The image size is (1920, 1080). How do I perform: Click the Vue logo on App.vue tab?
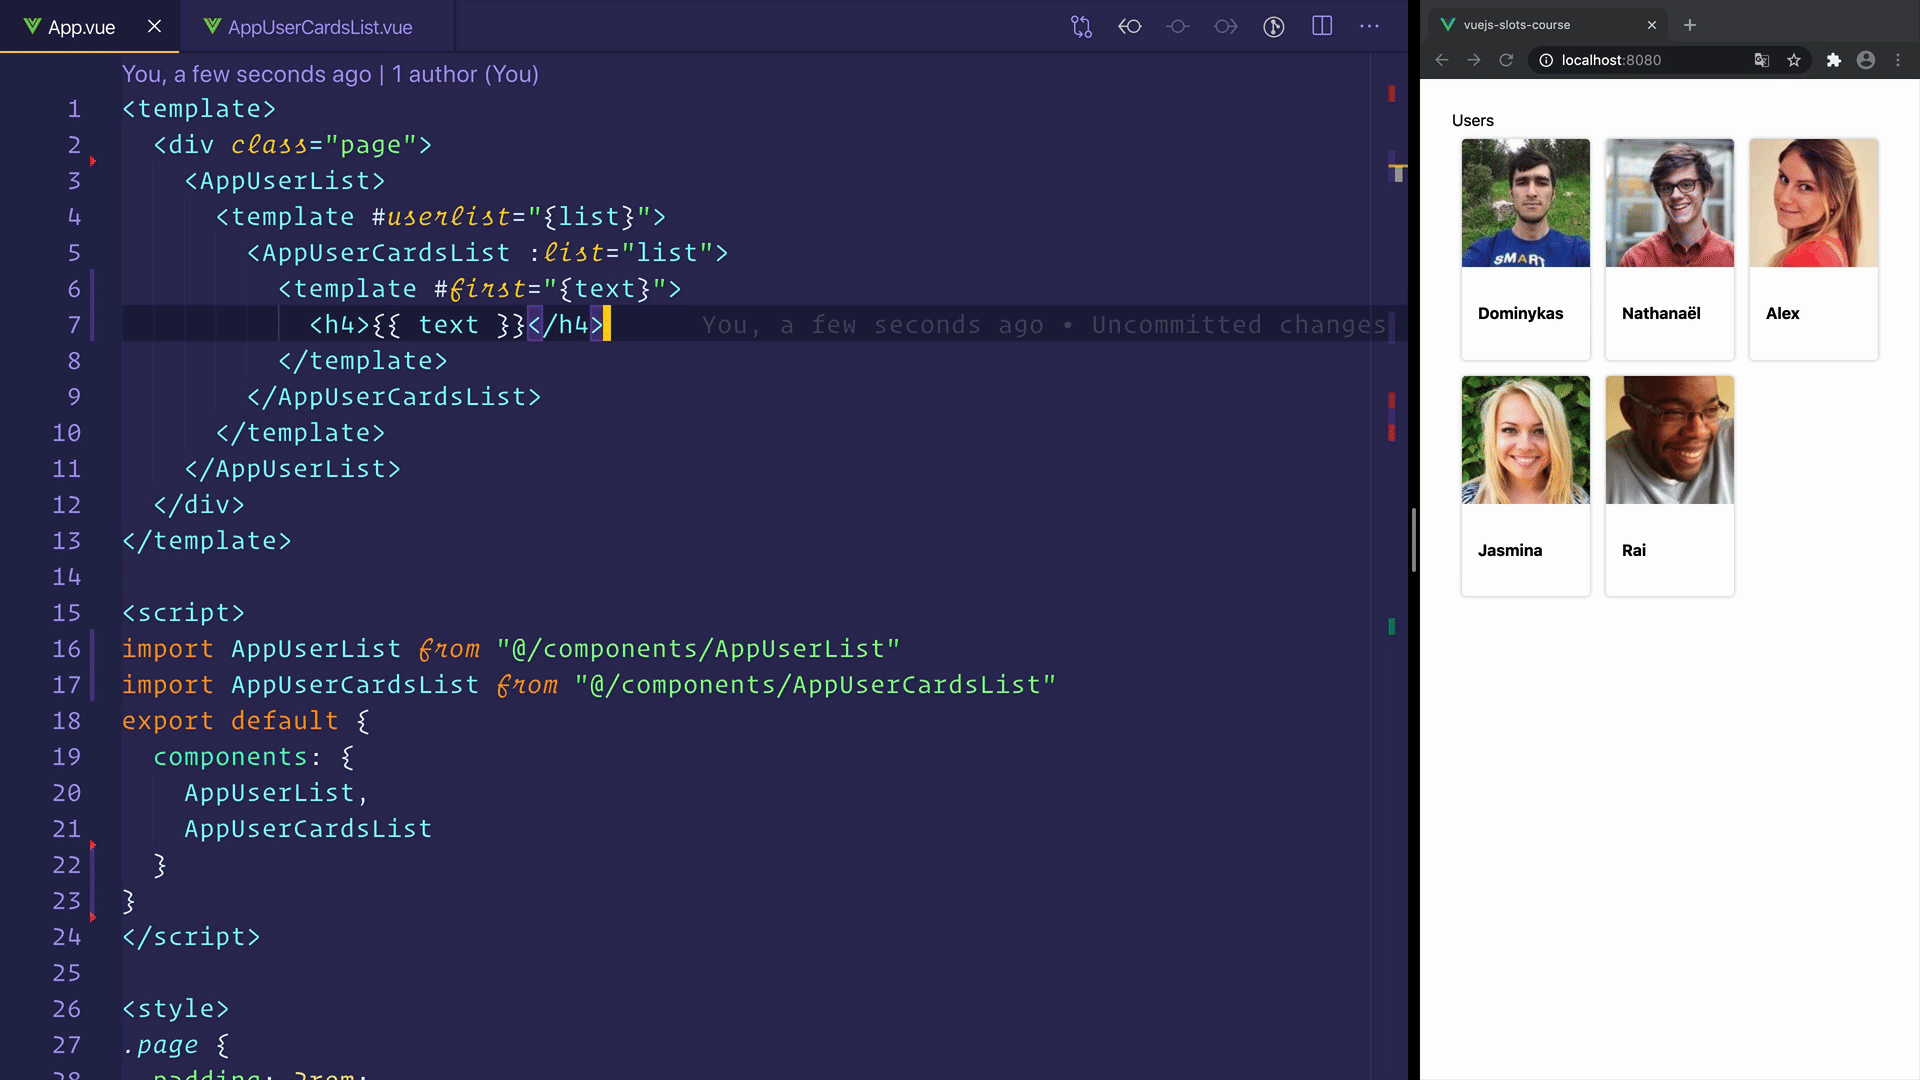click(x=32, y=26)
